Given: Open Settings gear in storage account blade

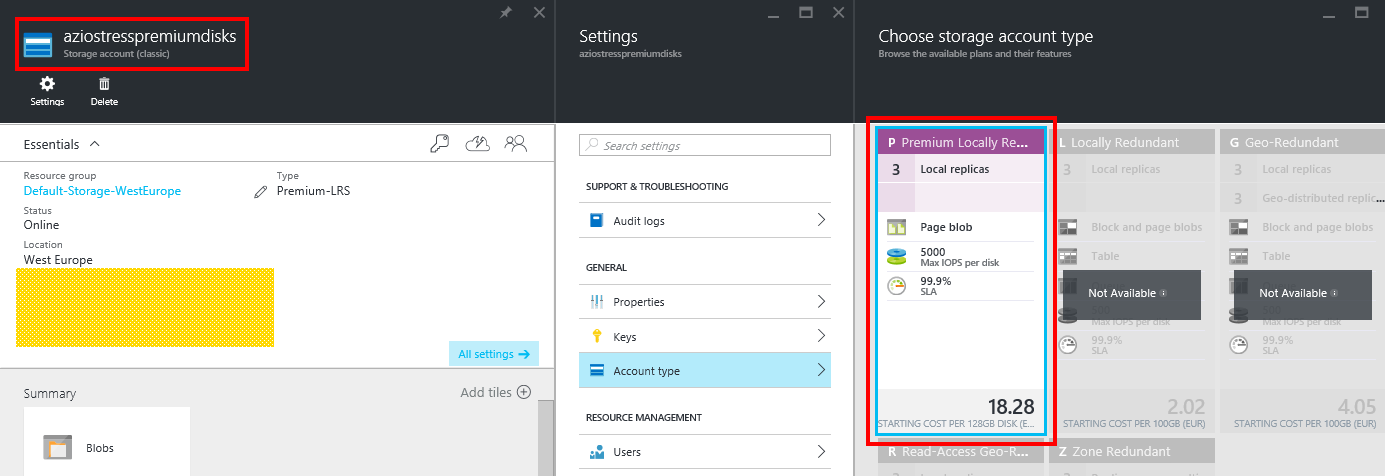Looking at the screenshot, I should (x=47, y=91).
